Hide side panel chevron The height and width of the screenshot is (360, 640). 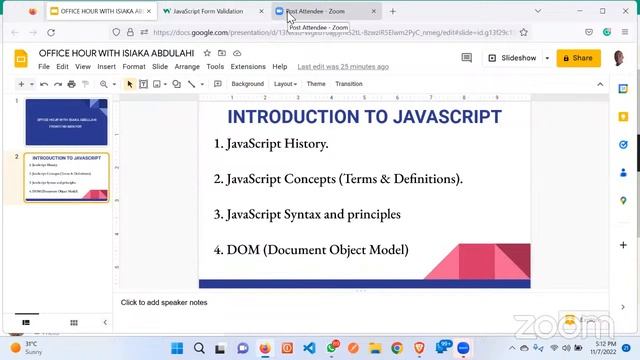623,307
